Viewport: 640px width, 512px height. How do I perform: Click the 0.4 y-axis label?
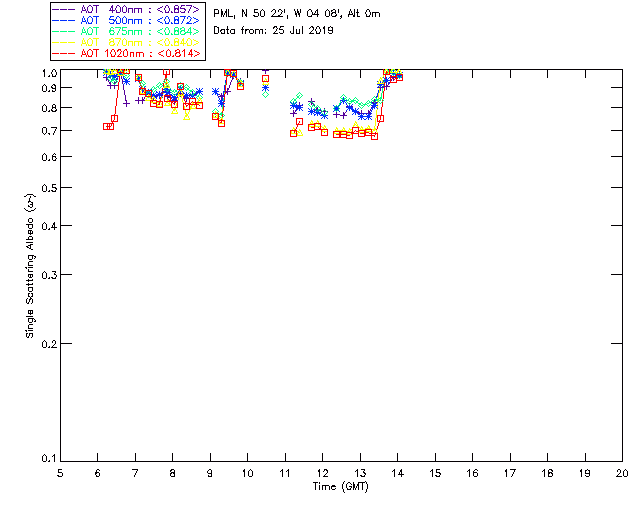(49, 226)
